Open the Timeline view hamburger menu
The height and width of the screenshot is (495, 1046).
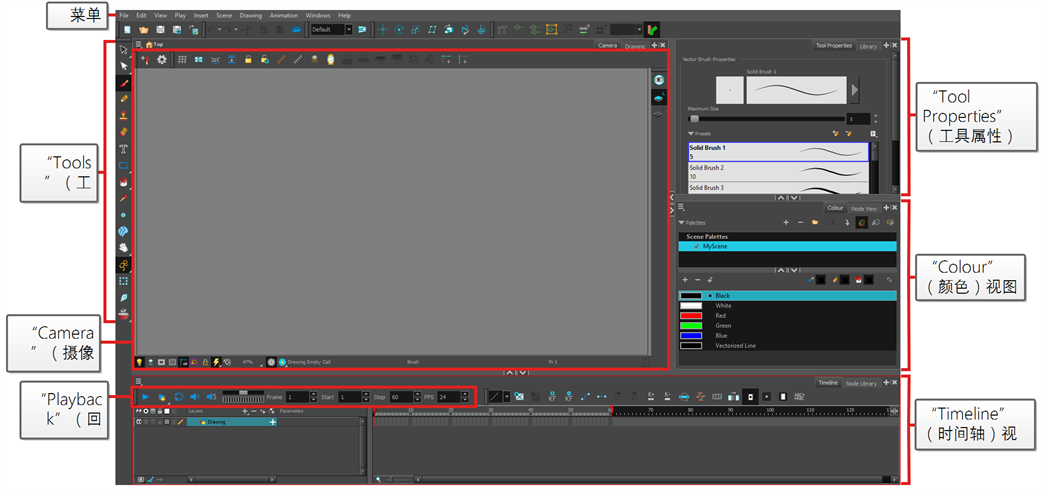click(139, 382)
